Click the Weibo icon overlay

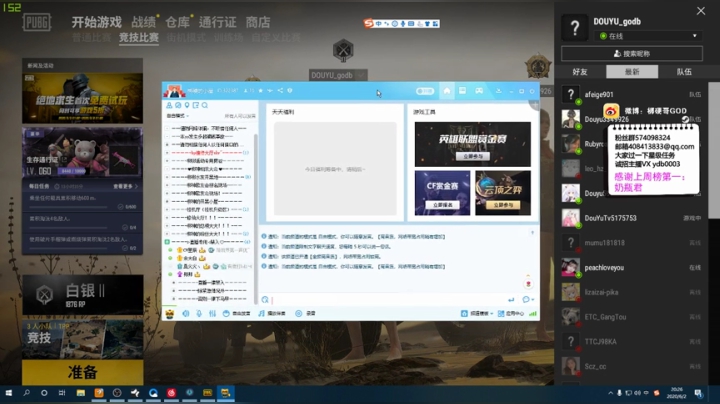[611, 111]
